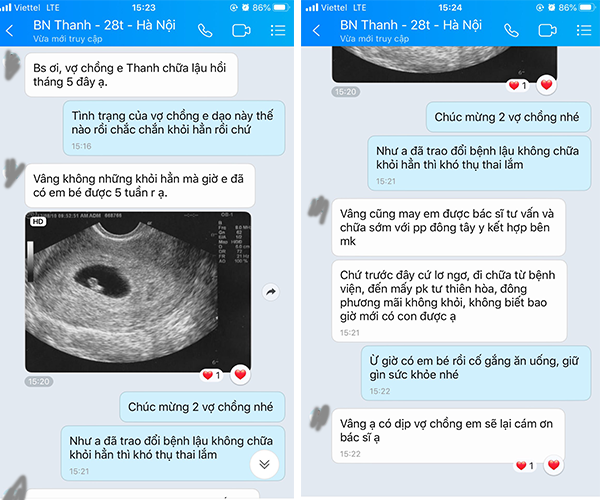Open contact name BN Thanh in right header
The height and width of the screenshot is (500, 600).
click(x=411, y=25)
